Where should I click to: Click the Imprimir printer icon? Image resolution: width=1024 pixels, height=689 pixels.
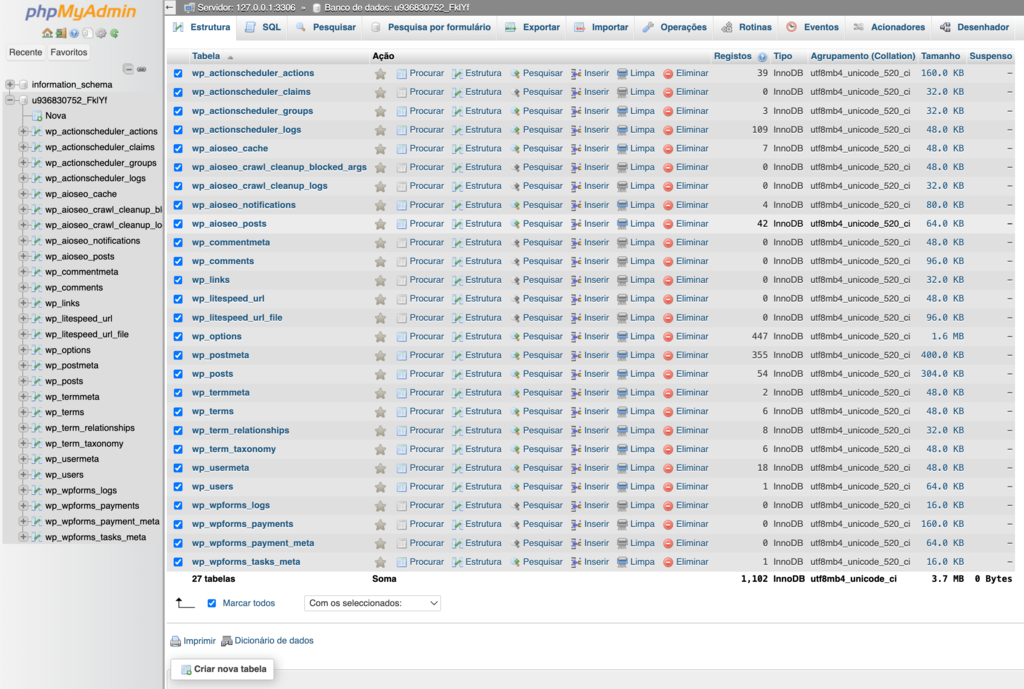175,641
